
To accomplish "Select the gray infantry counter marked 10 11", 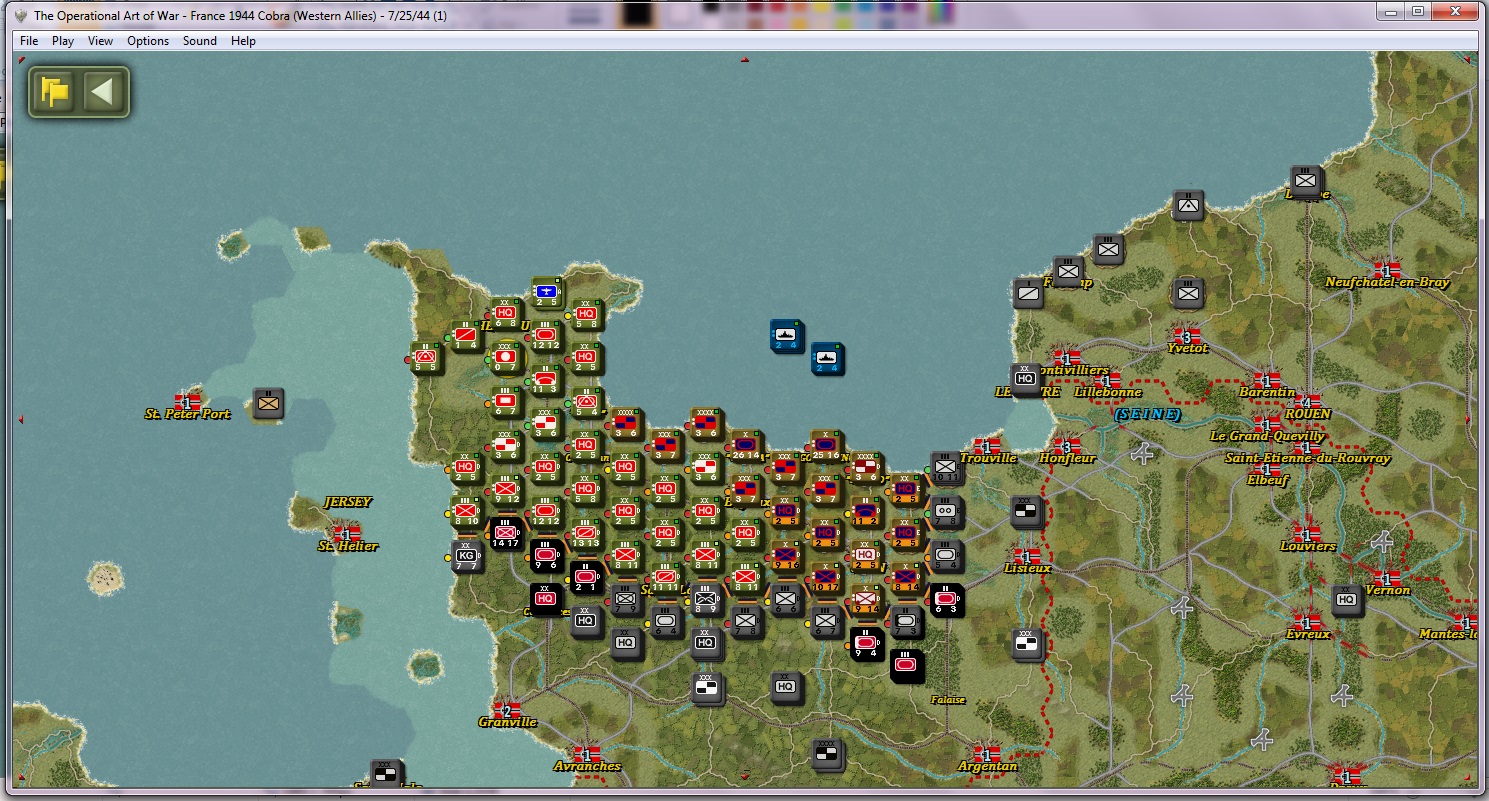I will tap(946, 468).
